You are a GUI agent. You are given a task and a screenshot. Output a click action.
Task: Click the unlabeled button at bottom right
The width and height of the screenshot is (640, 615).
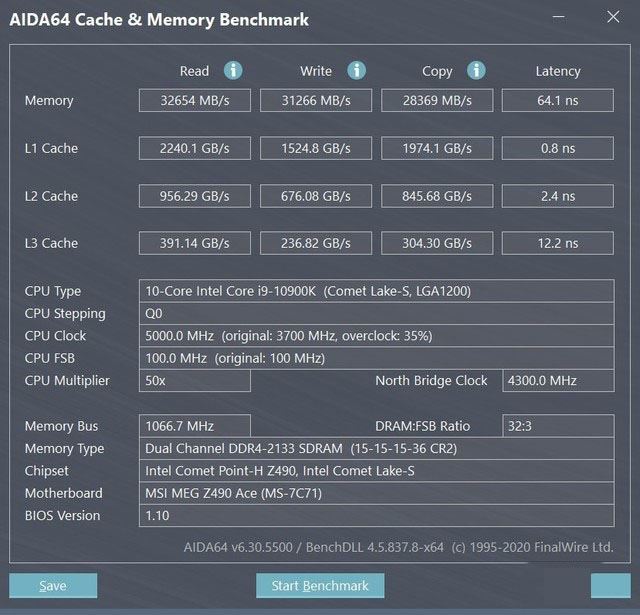[x=611, y=586]
